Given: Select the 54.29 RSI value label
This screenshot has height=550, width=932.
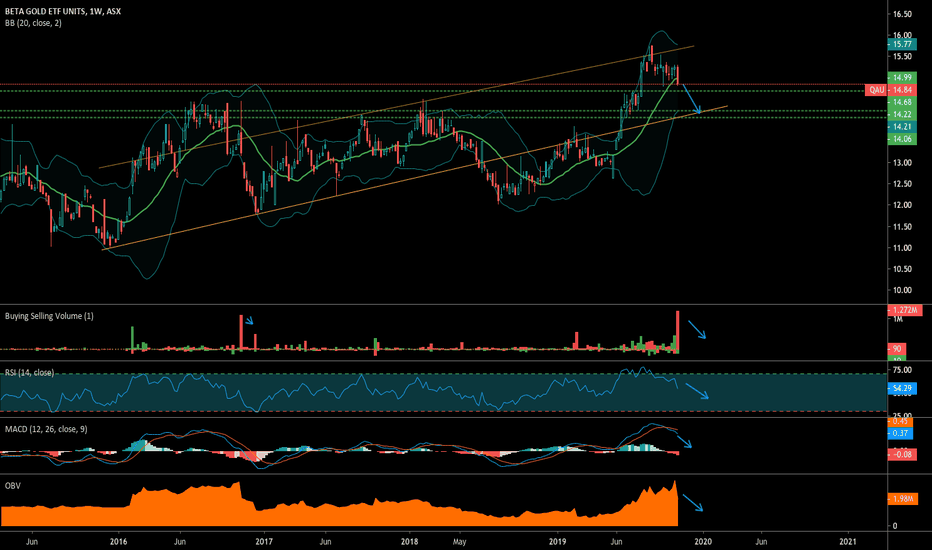Looking at the screenshot, I should (902, 388).
